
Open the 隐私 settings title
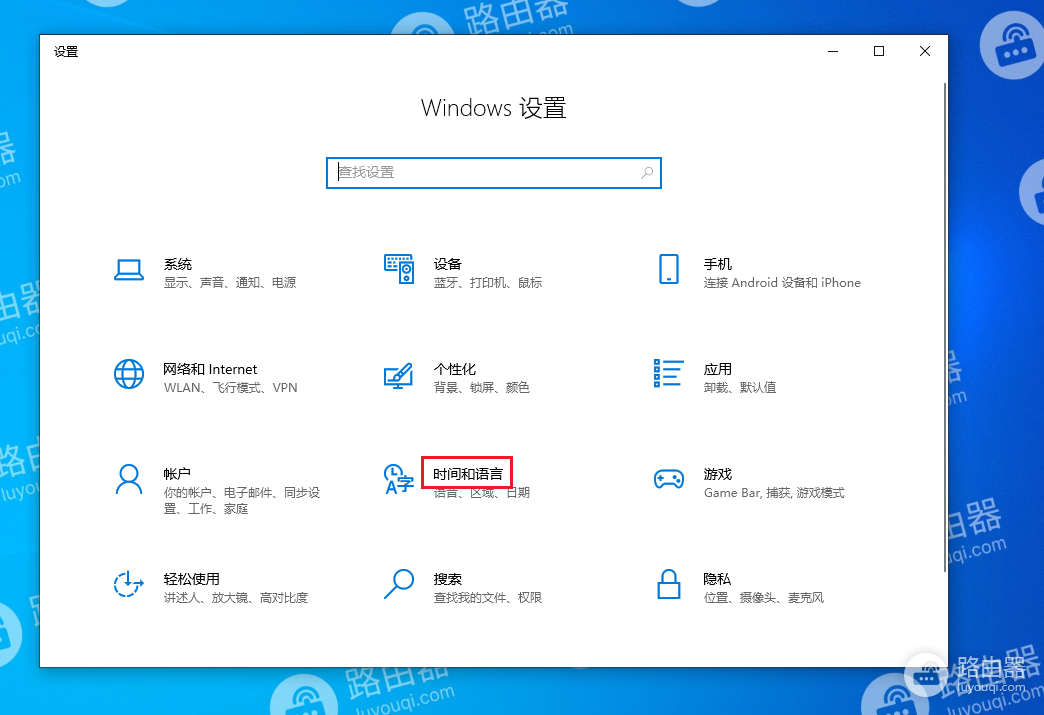point(717,579)
